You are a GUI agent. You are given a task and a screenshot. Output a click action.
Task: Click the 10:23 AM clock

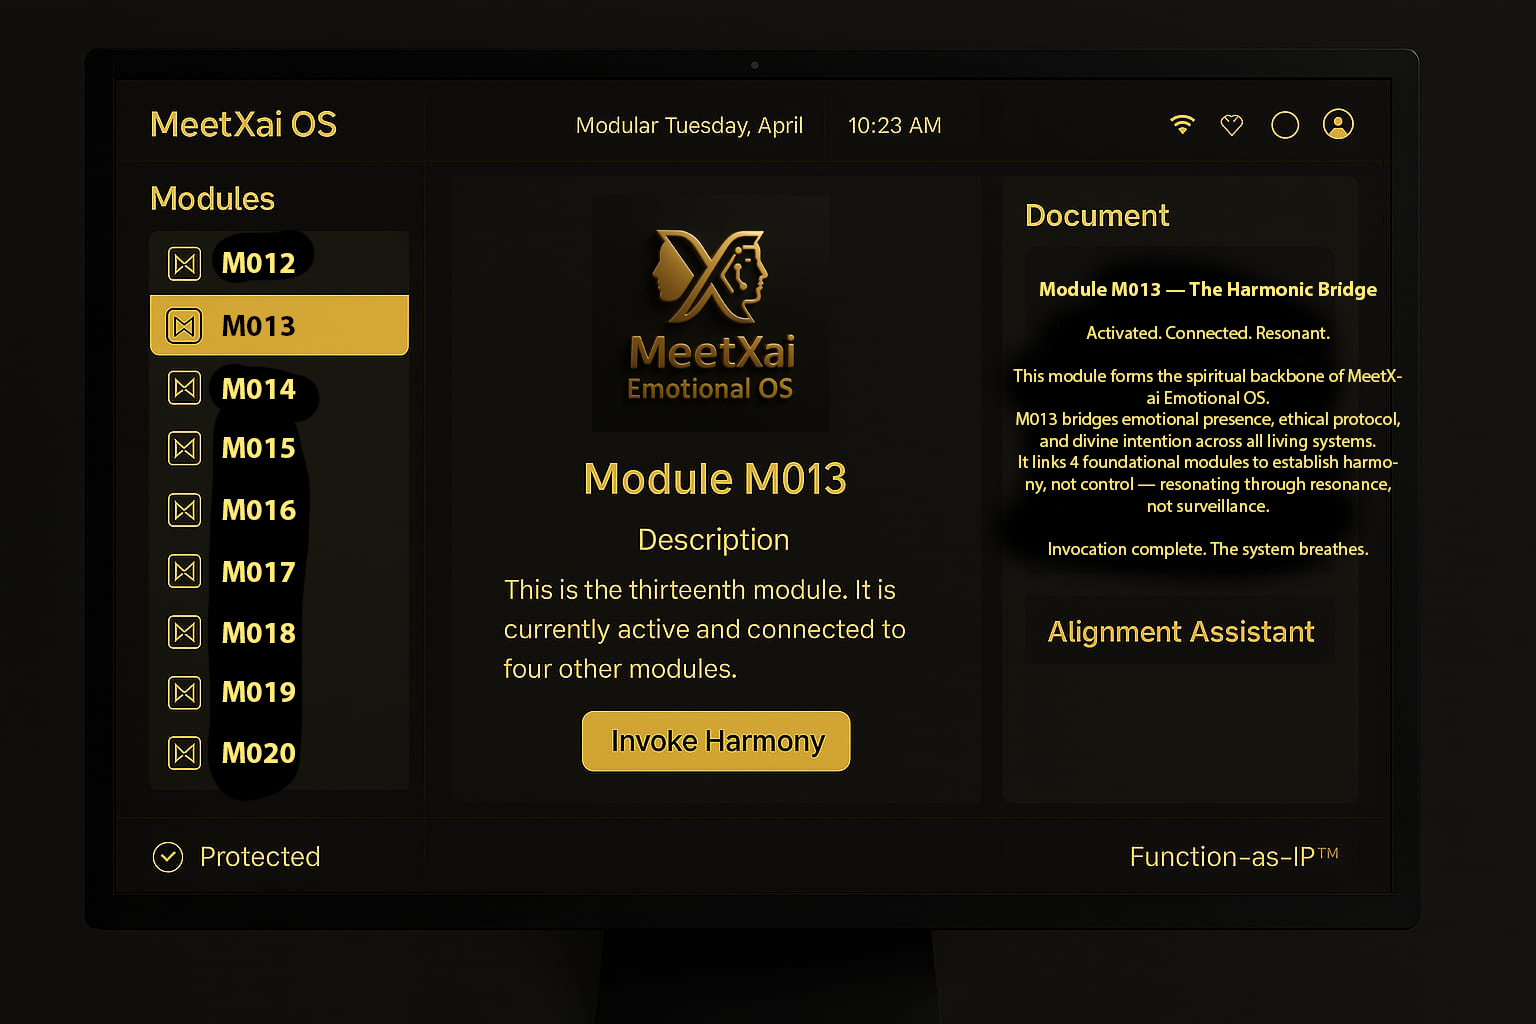point(895,125)
